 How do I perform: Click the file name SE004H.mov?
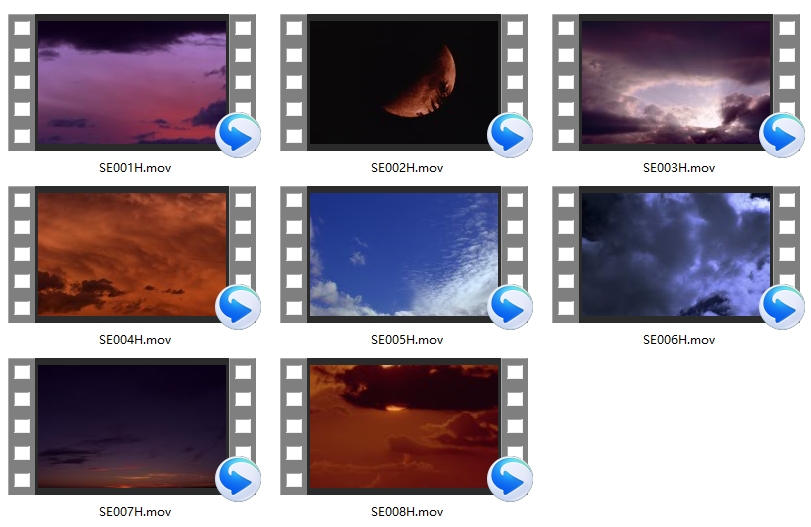point(135,340)
